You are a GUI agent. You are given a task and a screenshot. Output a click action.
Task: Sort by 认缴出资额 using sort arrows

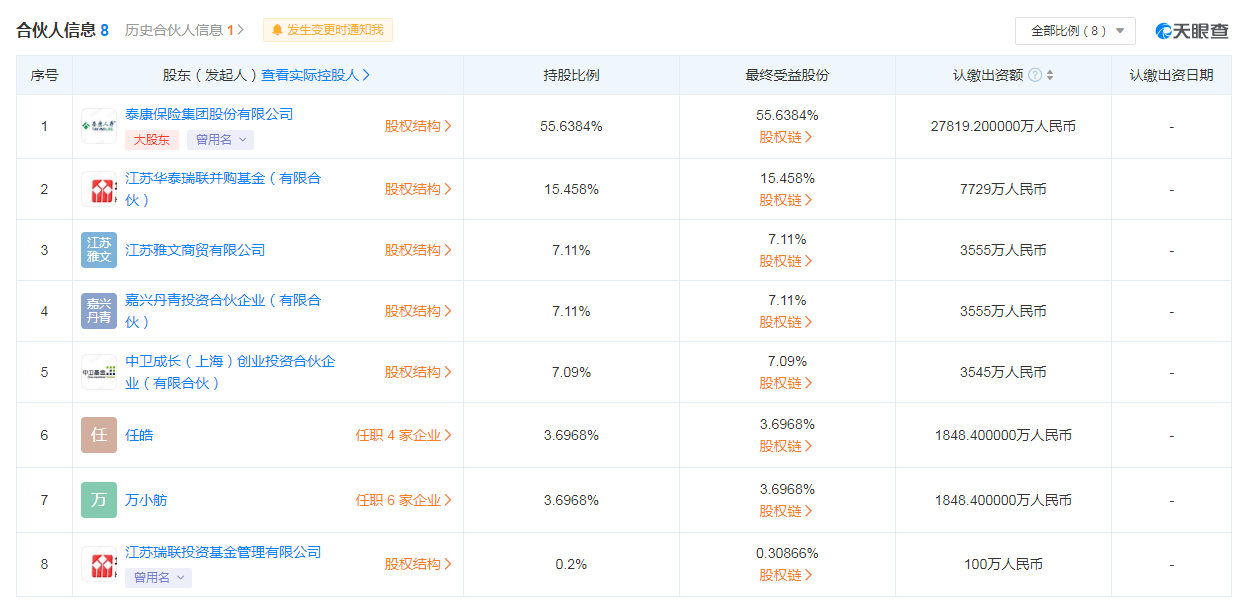tap(1050, 75)
